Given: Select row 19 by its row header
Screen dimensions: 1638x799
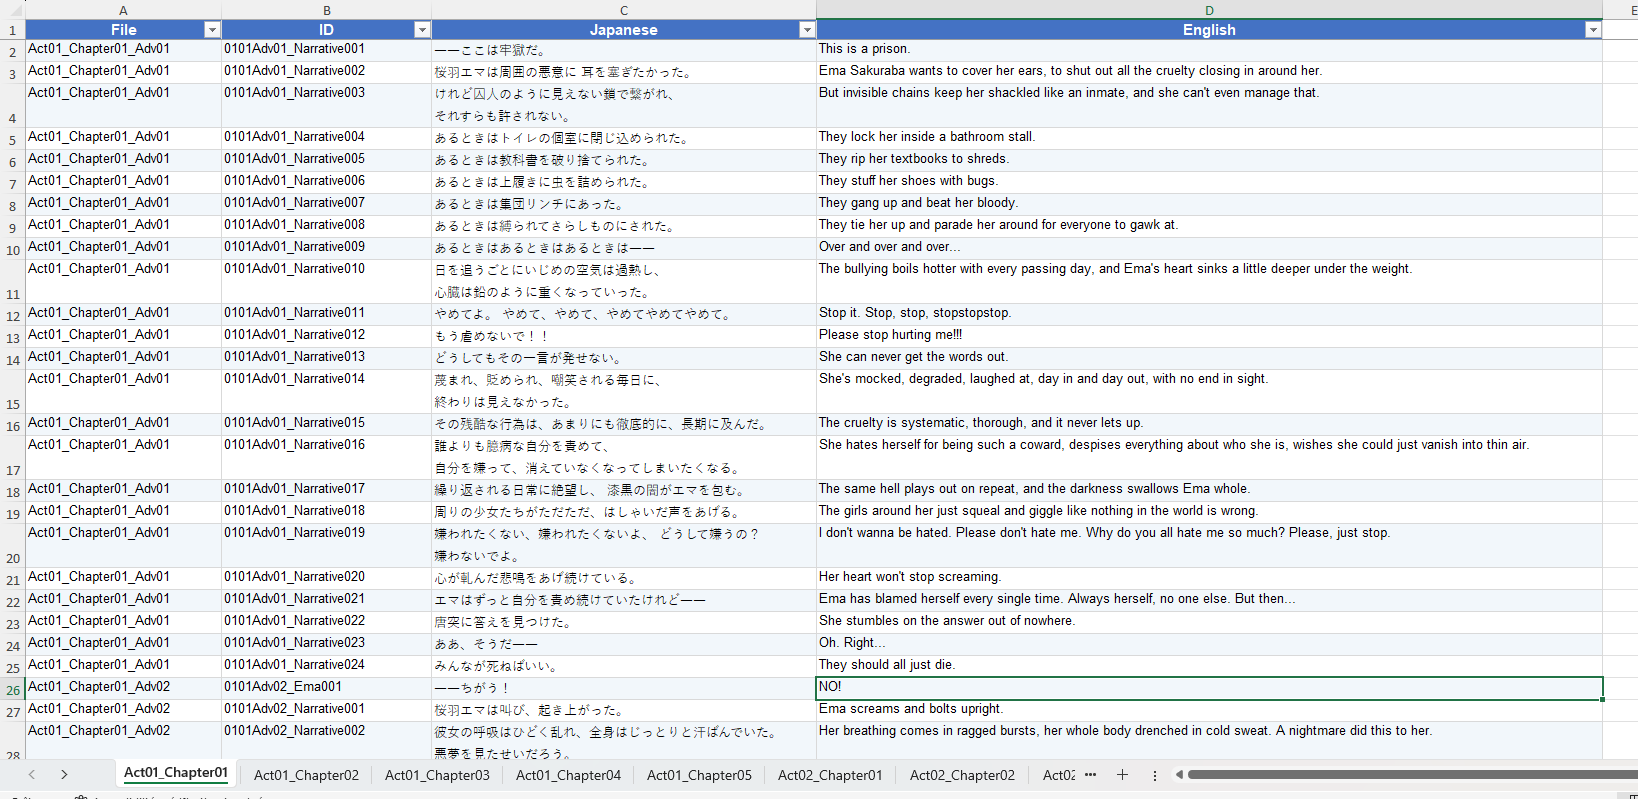Looking at the screenshot, I should coord(12,513).
